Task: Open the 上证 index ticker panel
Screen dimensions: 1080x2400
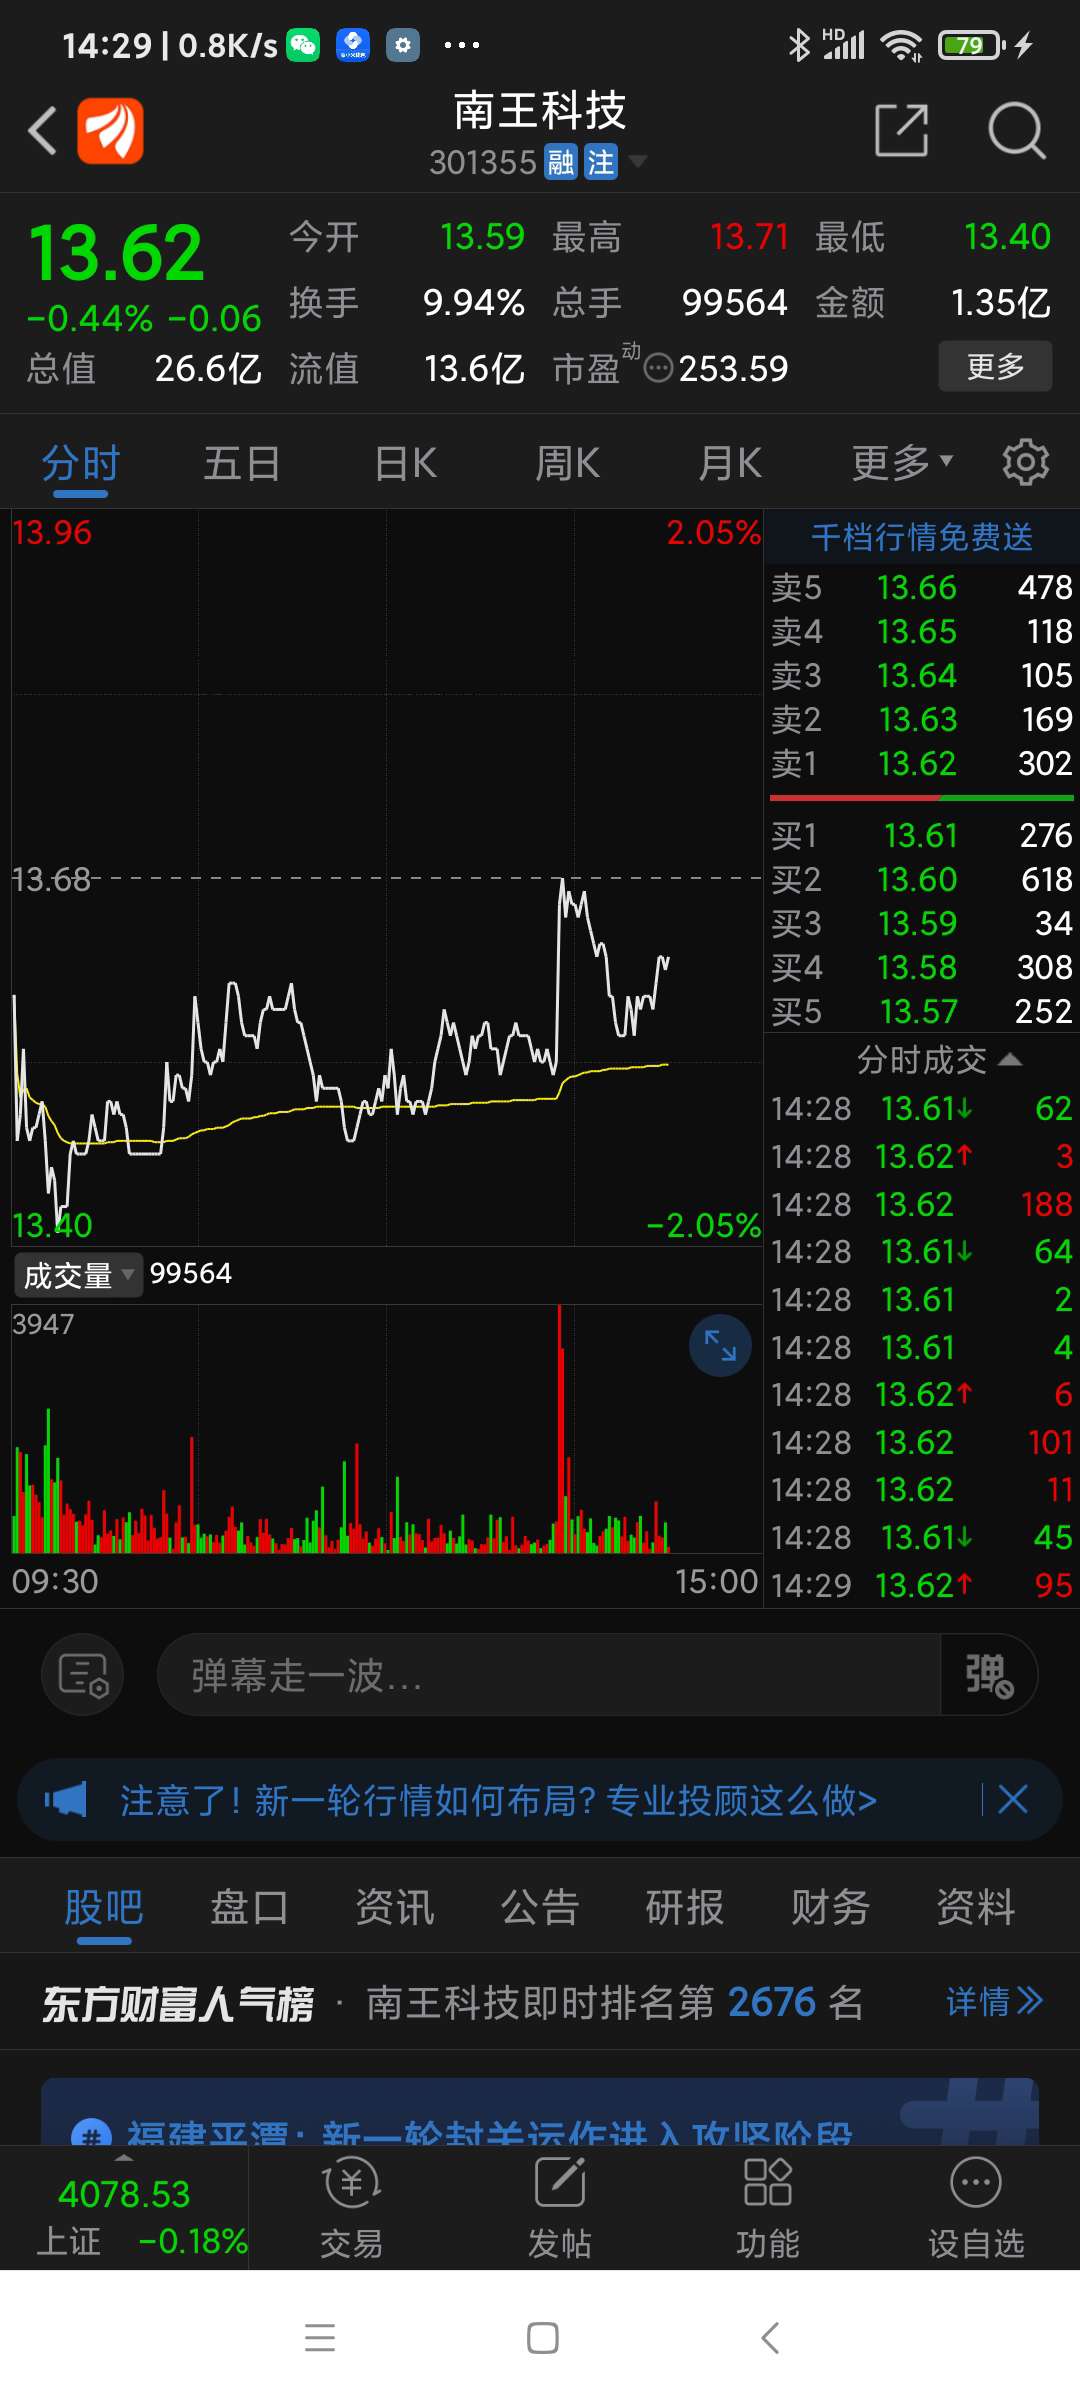Action: pos(124,2208)
